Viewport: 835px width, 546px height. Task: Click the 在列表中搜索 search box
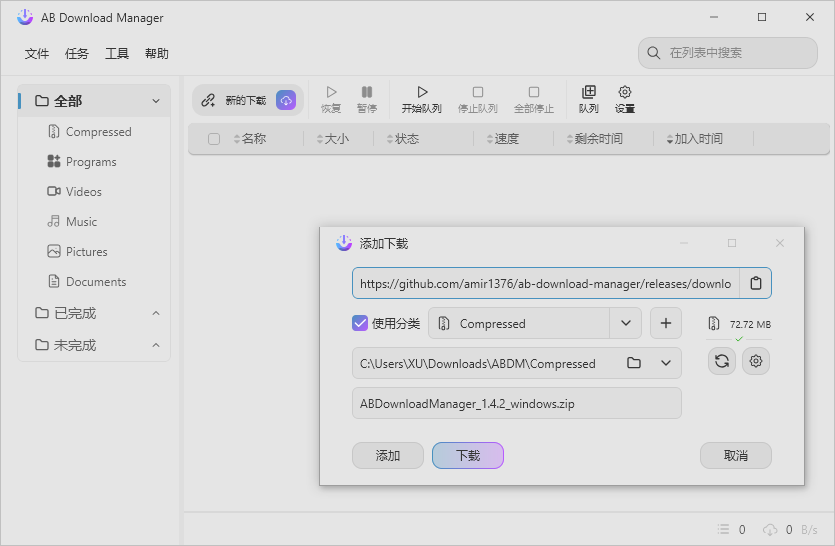click(x=727, y=53)
